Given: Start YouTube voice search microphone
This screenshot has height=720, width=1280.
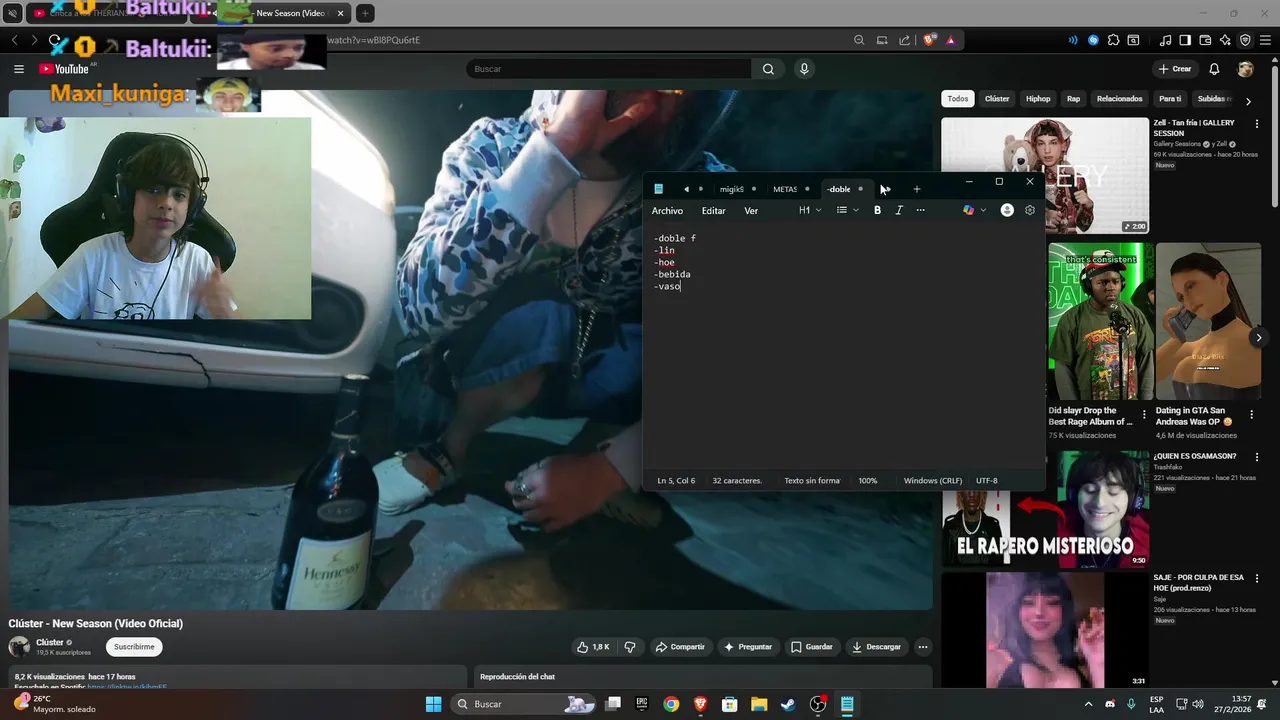Looking at the screenshot, I should point(804,69).
